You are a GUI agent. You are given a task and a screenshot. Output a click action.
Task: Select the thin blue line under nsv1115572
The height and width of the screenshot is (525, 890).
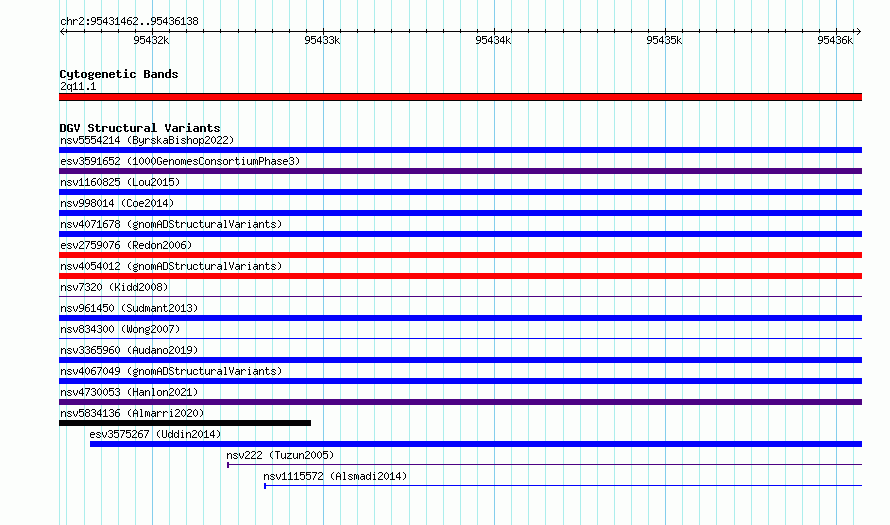pos(563,486)
